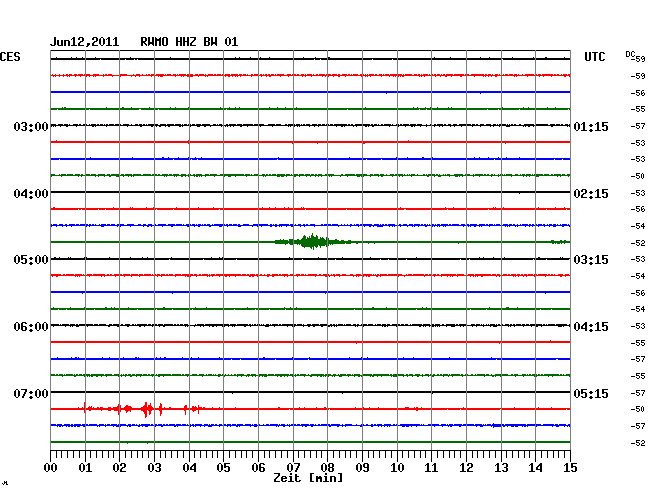
Task: Select the 03:00 local time label
Action: coord(31,126)
